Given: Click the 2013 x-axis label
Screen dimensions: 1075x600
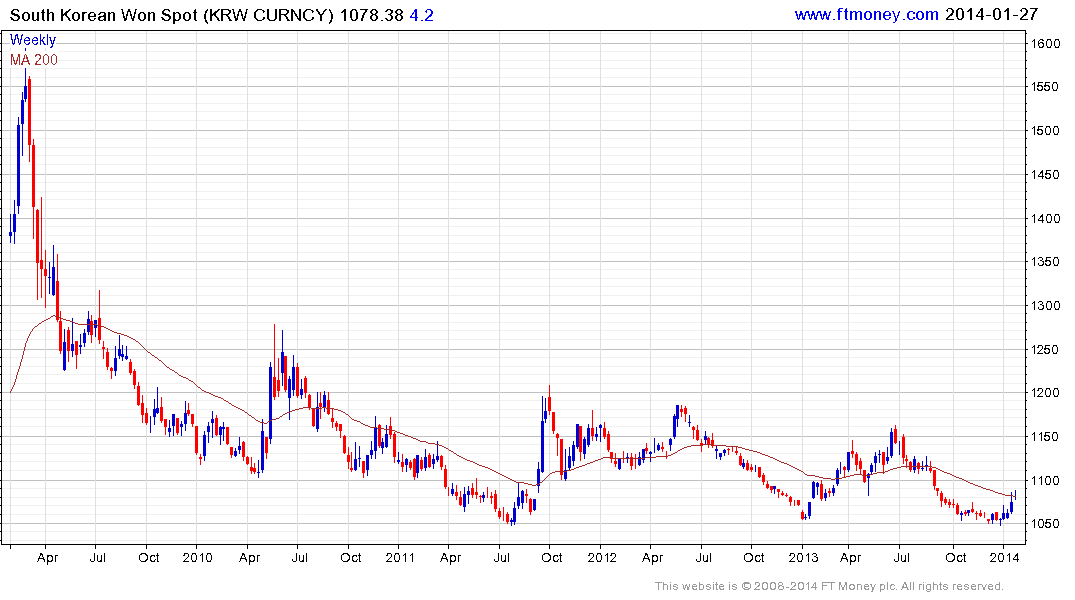Looking at the screenshot, I should click(x=803, y=557).
